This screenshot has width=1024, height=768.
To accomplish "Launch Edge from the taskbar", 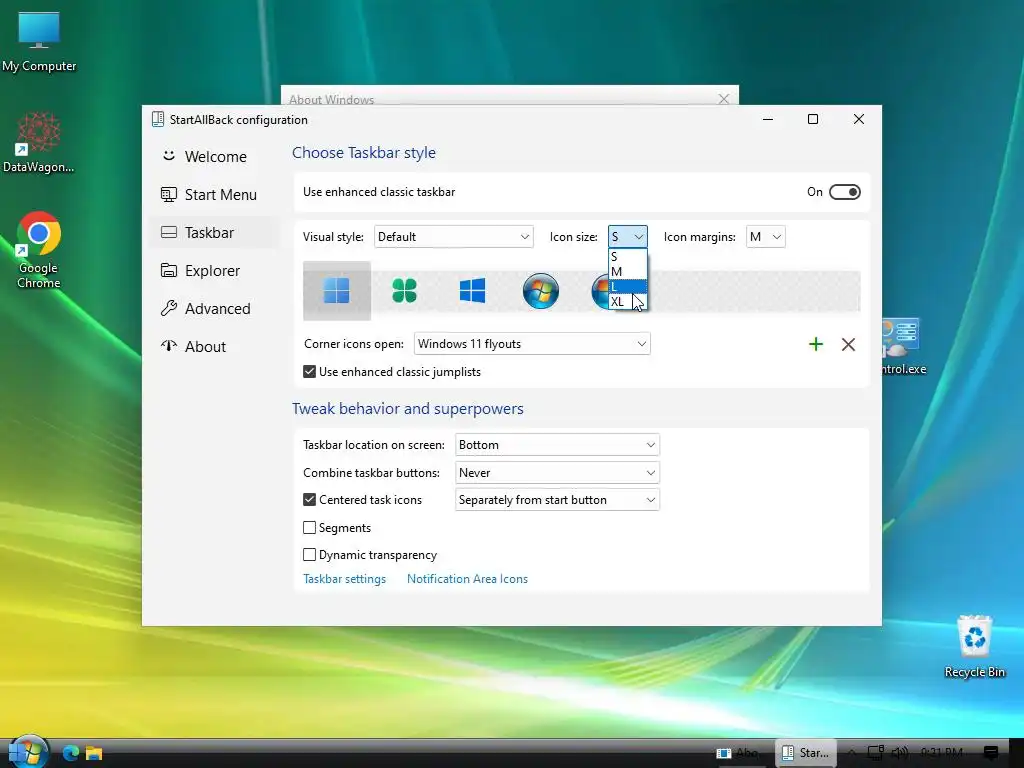I will point(71,753).
